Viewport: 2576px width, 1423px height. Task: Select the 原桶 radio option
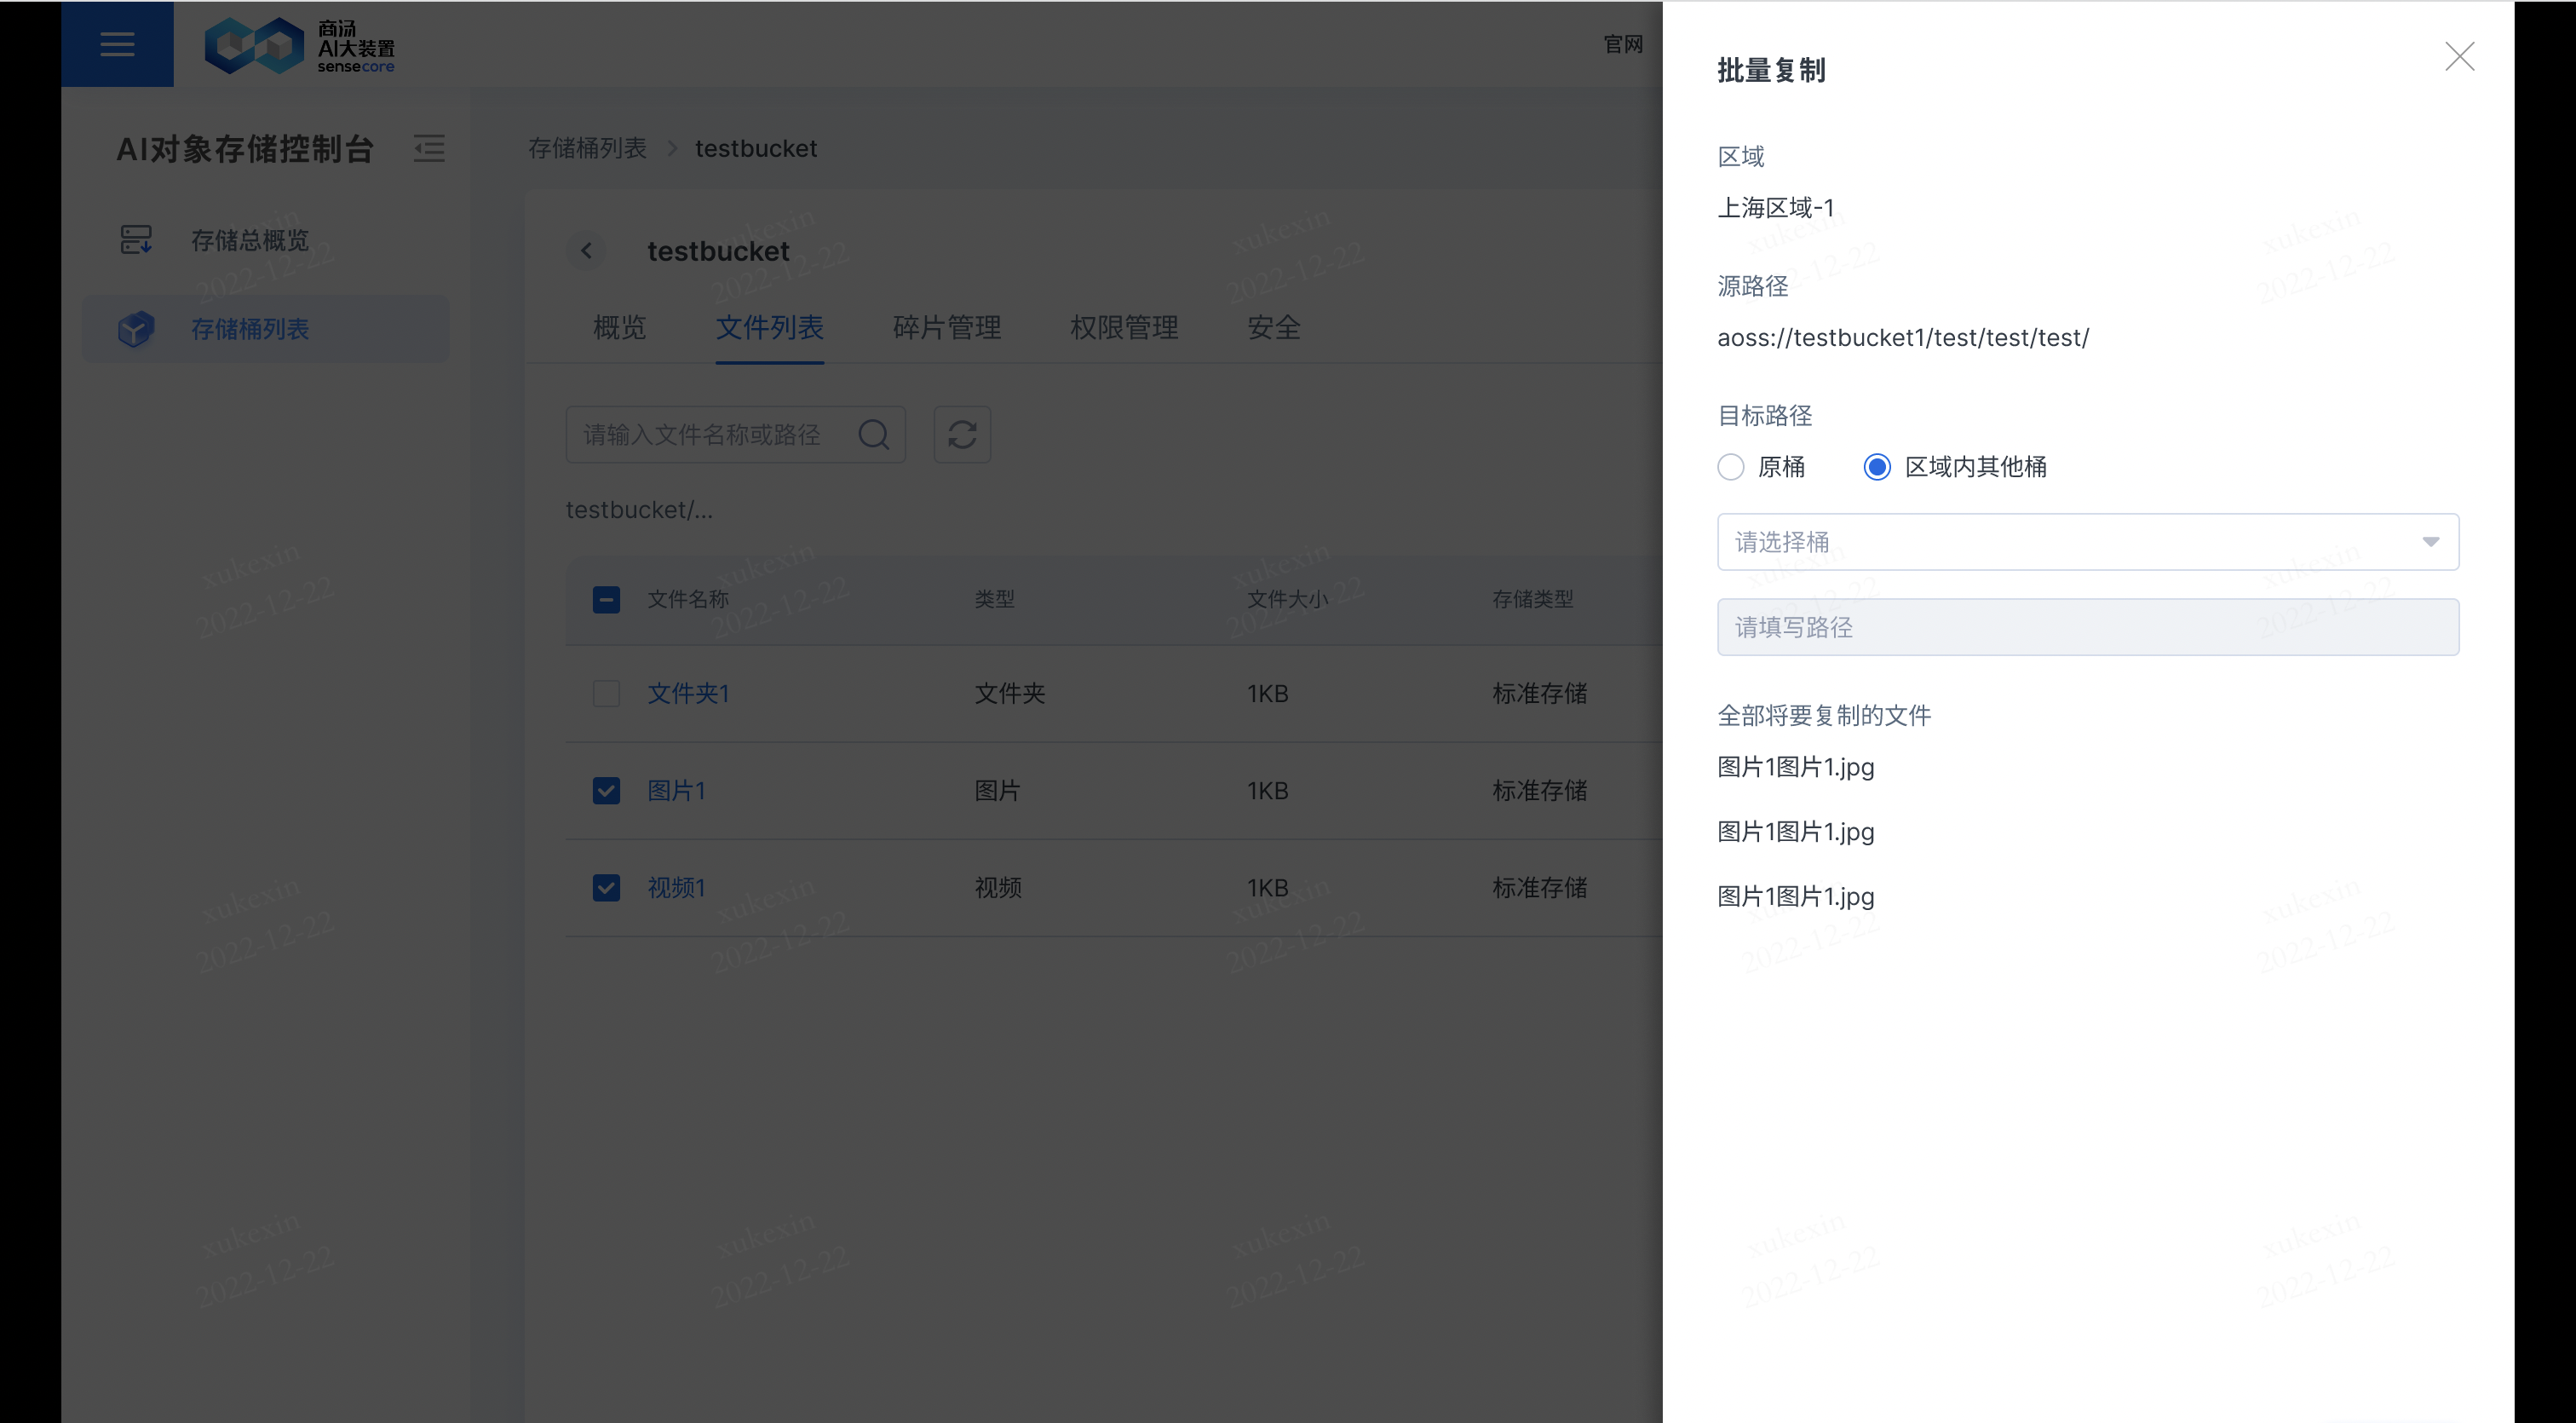point(1731,467)
